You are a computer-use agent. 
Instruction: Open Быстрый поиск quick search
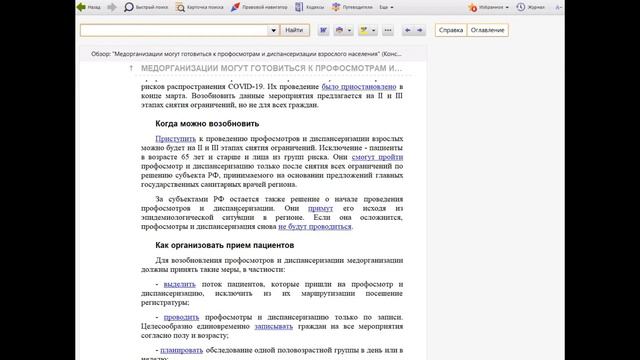pyautogui.click(x=146, y=7)
